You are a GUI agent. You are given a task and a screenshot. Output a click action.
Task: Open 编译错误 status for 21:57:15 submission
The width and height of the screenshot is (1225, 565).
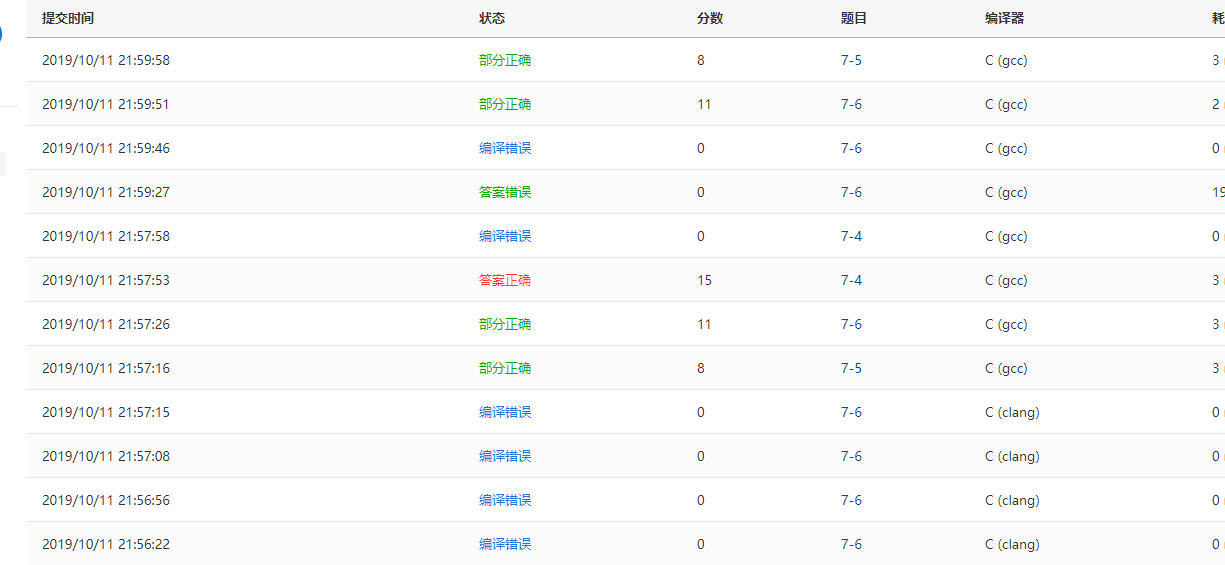(505, 412)
